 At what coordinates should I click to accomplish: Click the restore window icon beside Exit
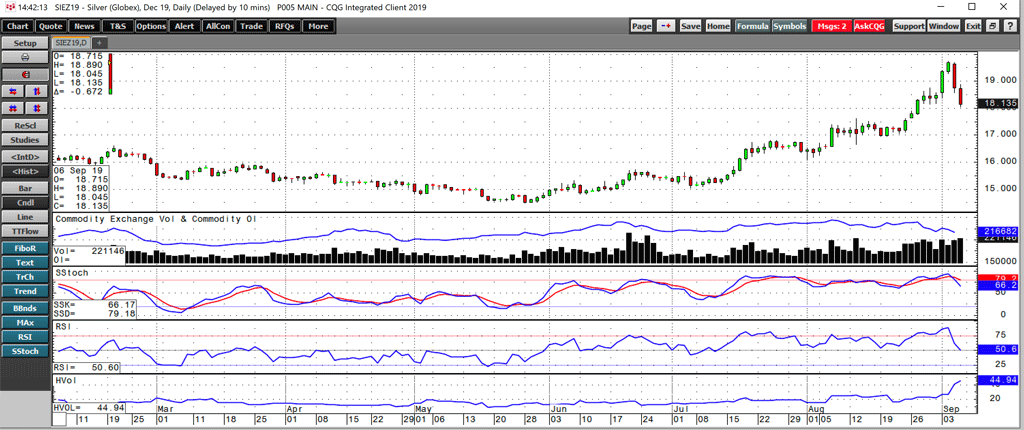point(991,26)
